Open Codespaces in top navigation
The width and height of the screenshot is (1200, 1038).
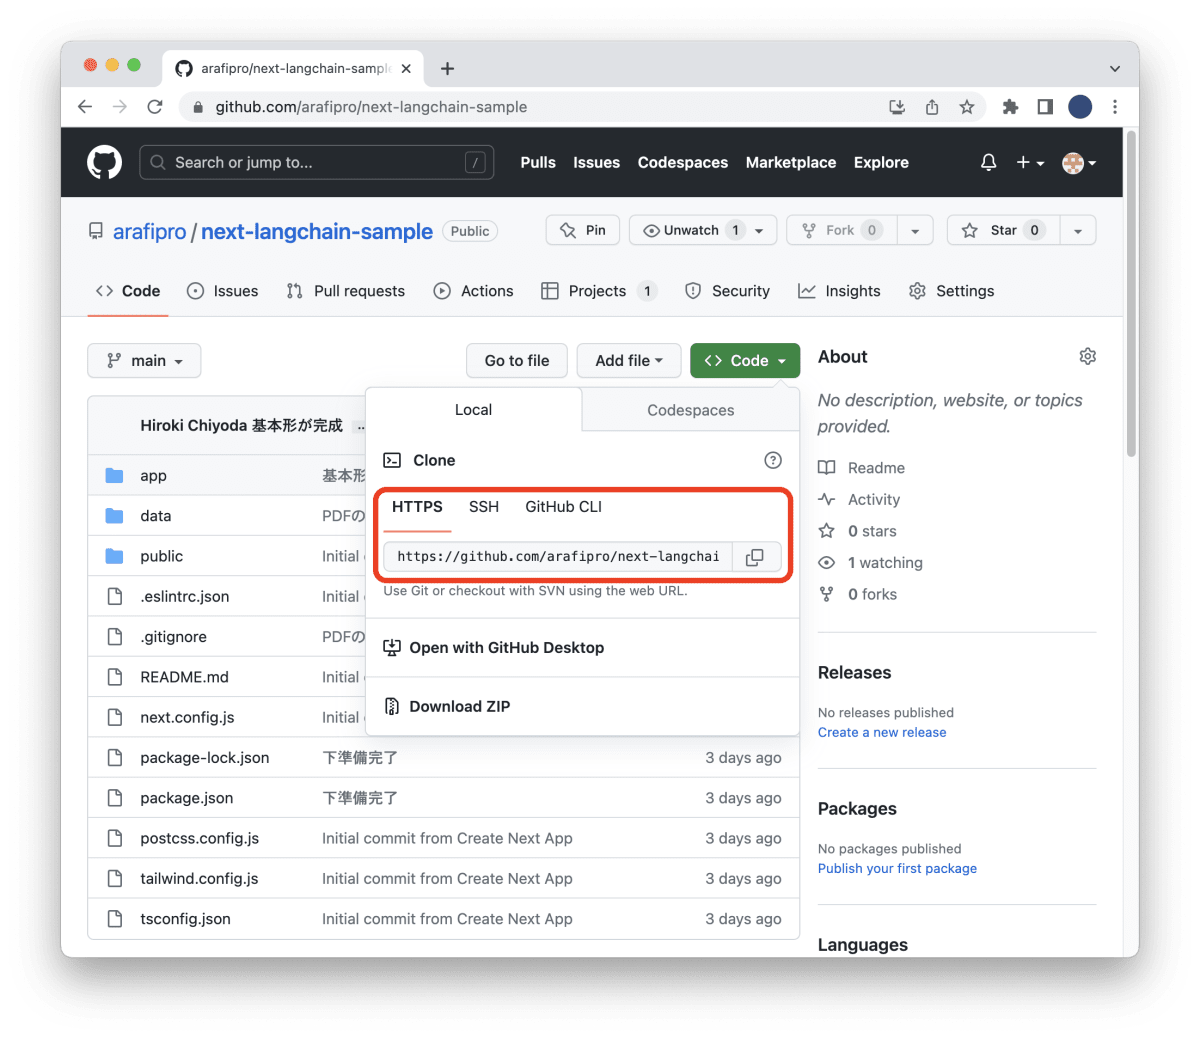click(x=683, y=162)
